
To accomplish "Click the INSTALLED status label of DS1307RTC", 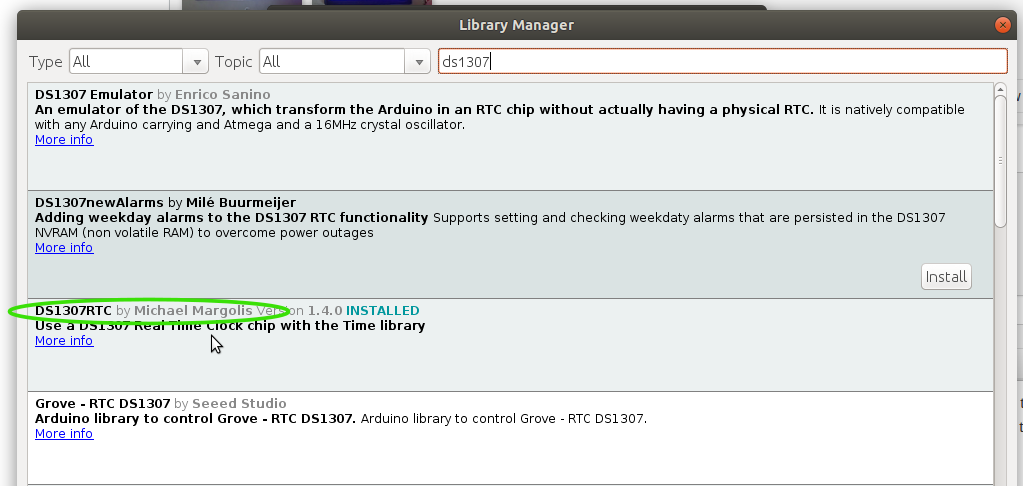I will [382, 311].
